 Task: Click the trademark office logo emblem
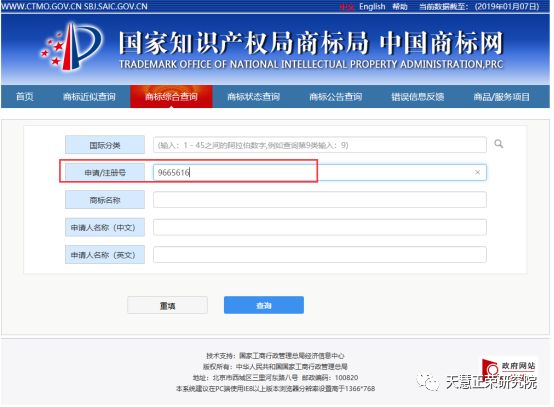coord(71,47)
